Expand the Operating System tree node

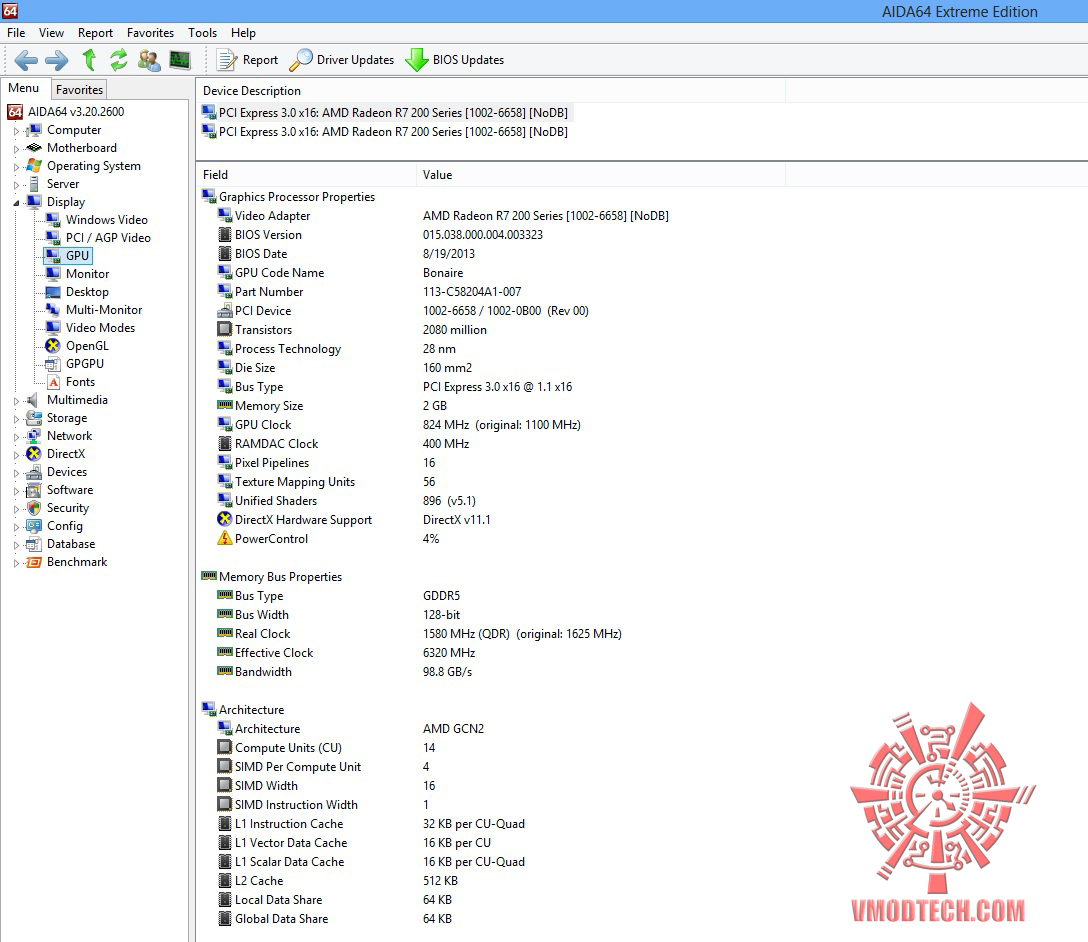(16, 166)
